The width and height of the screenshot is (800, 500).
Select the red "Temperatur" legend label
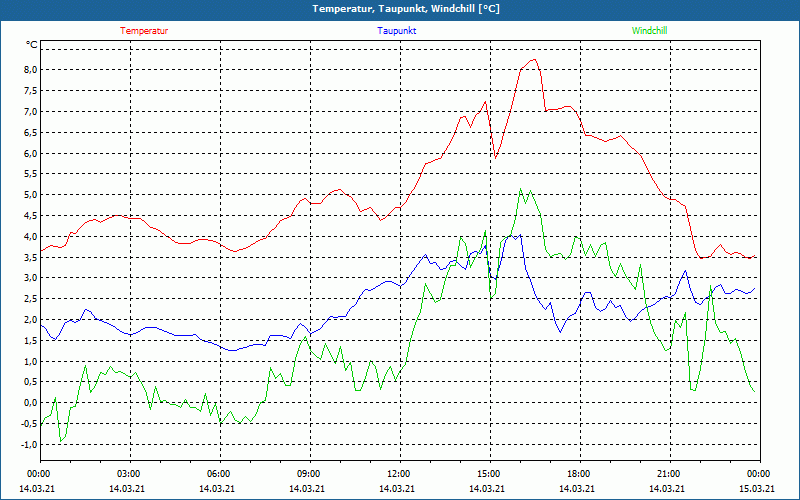(x=144, y=31)
